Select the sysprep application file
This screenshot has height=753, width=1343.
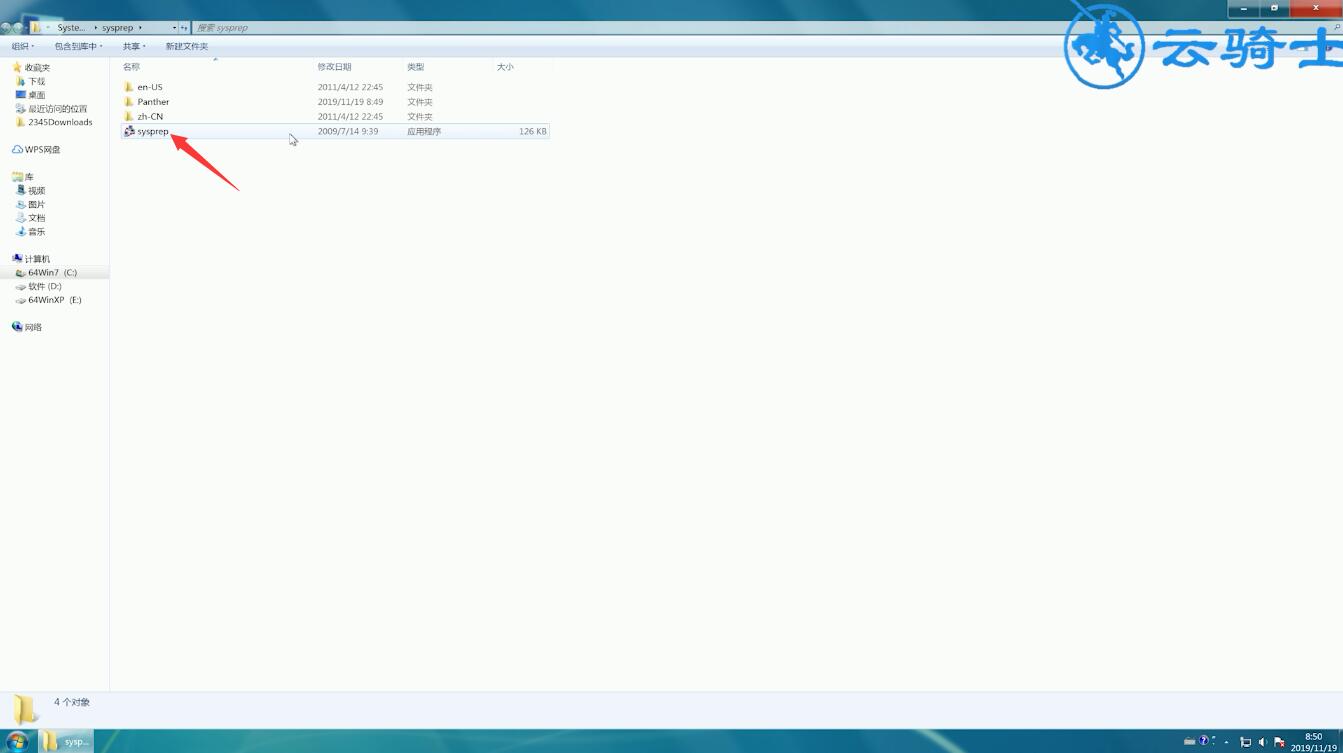tap(335, 131)
